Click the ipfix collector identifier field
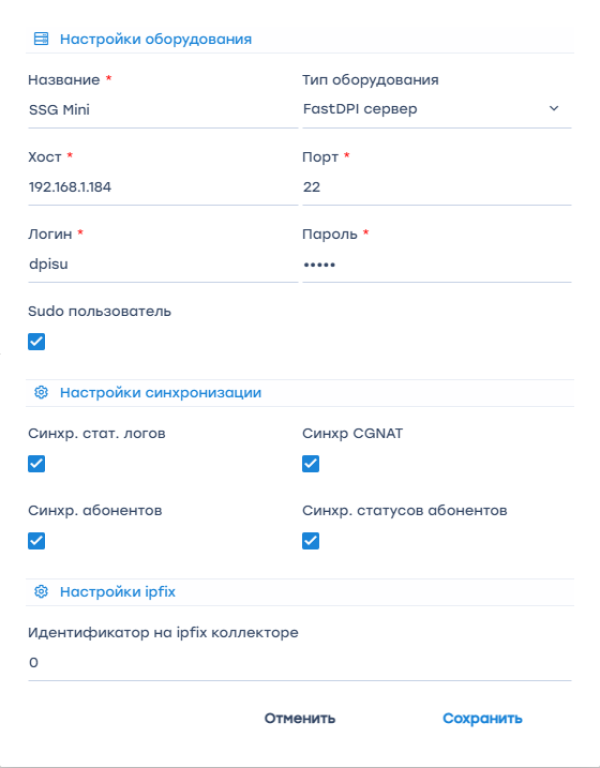 click(x=300, y=663)
